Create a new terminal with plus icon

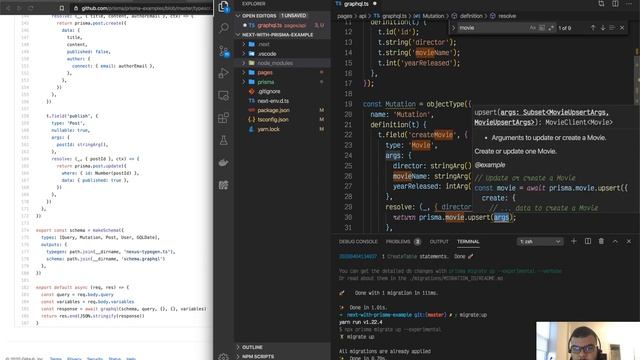(573, 241)
